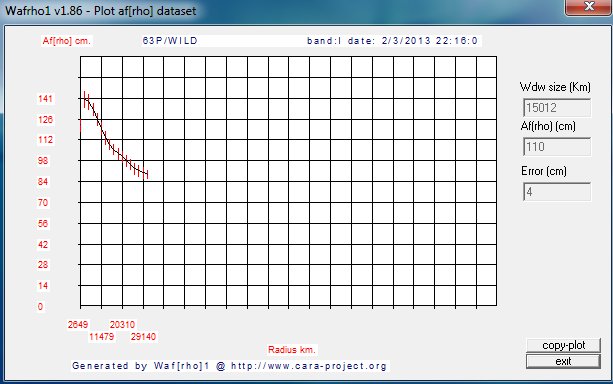Viewport: 613px width, 384px height.
Task: Click the cara-project.org URL footer text
Action: (x=309, y=366)
